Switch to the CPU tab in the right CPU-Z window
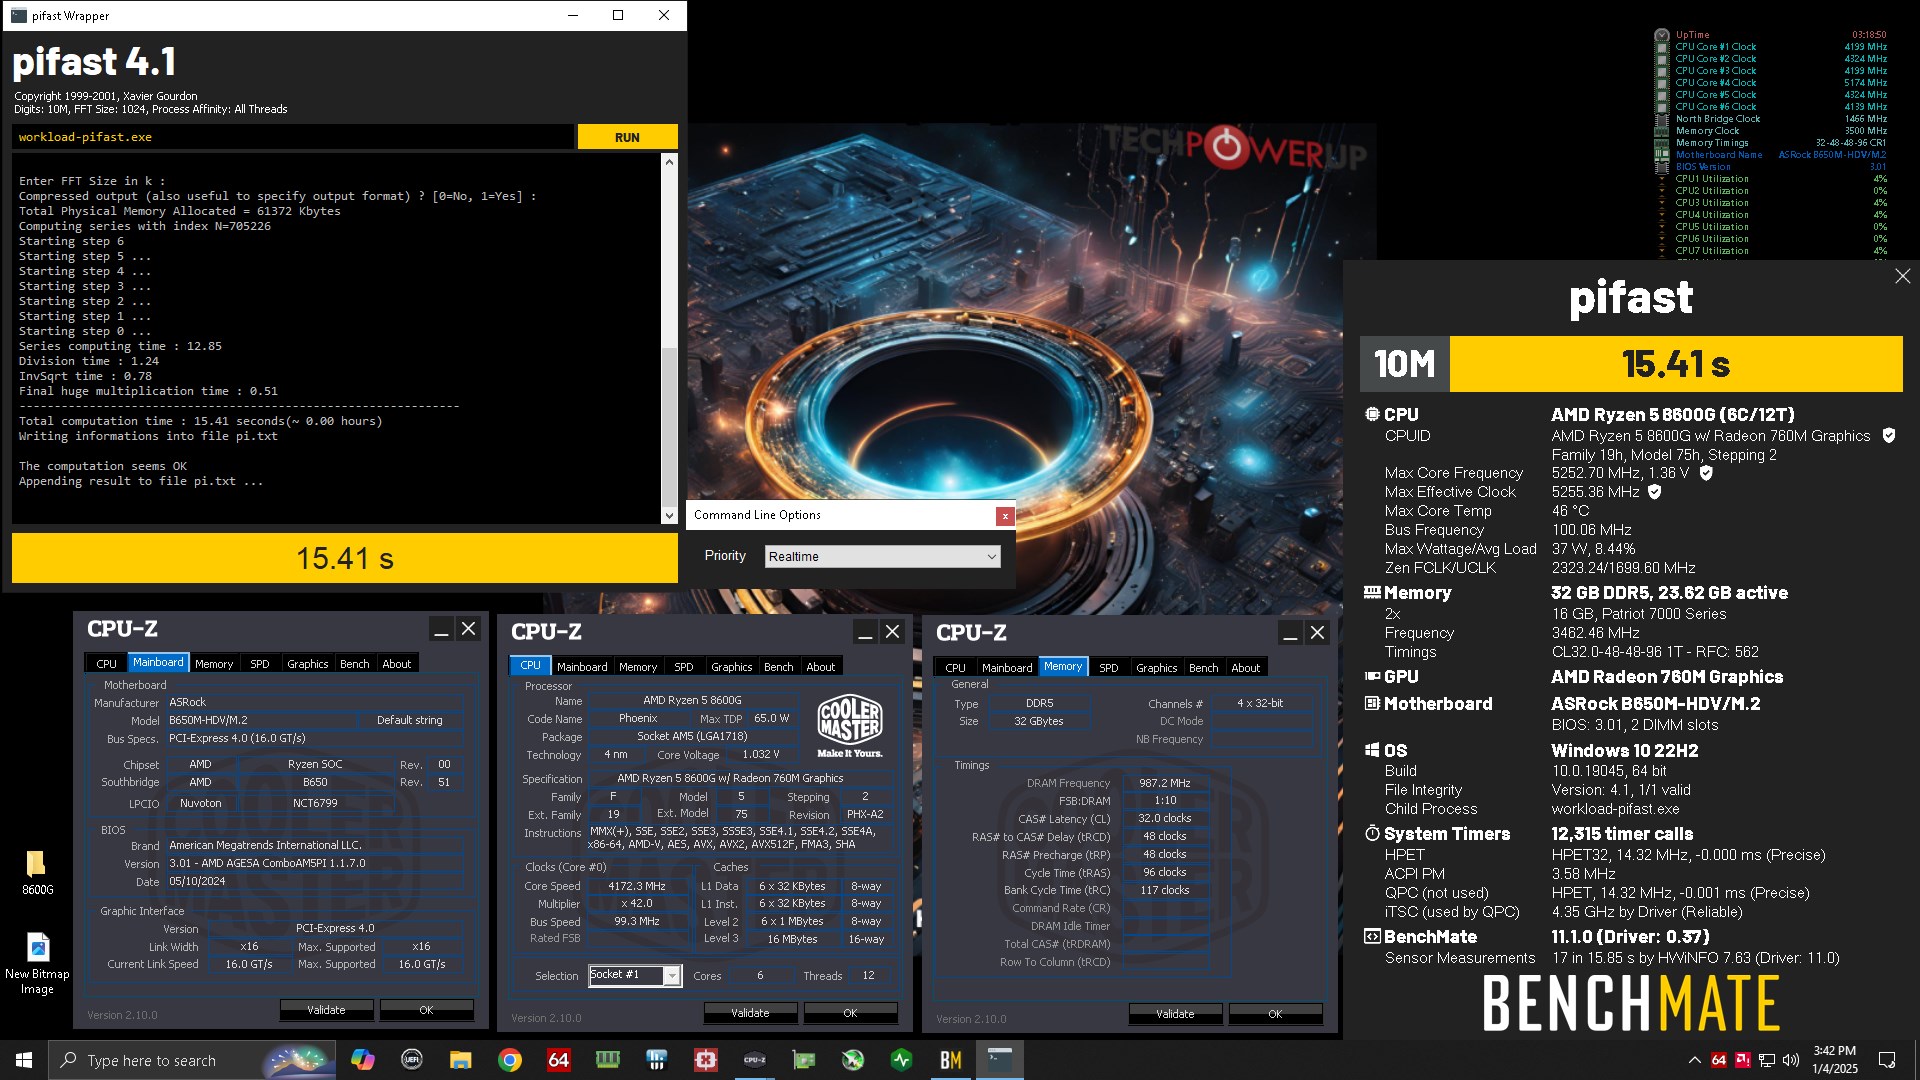 pos(956,668)
